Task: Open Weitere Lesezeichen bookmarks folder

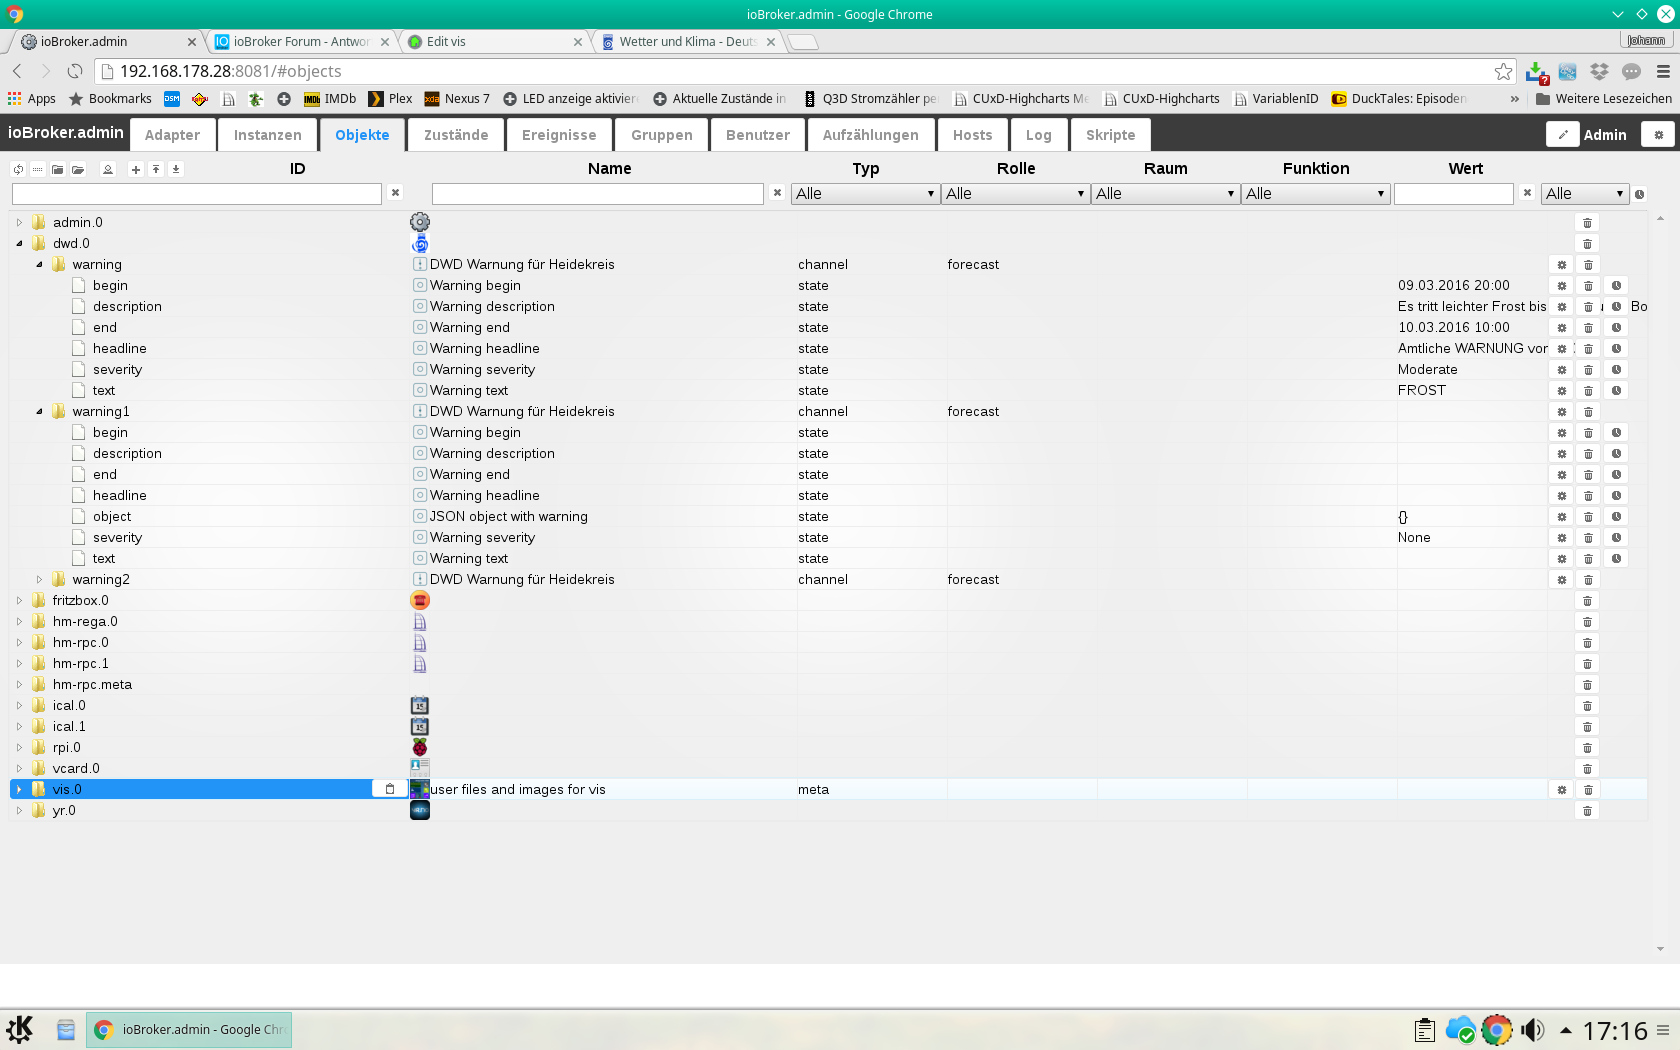Action: [x=1603, y=99]
